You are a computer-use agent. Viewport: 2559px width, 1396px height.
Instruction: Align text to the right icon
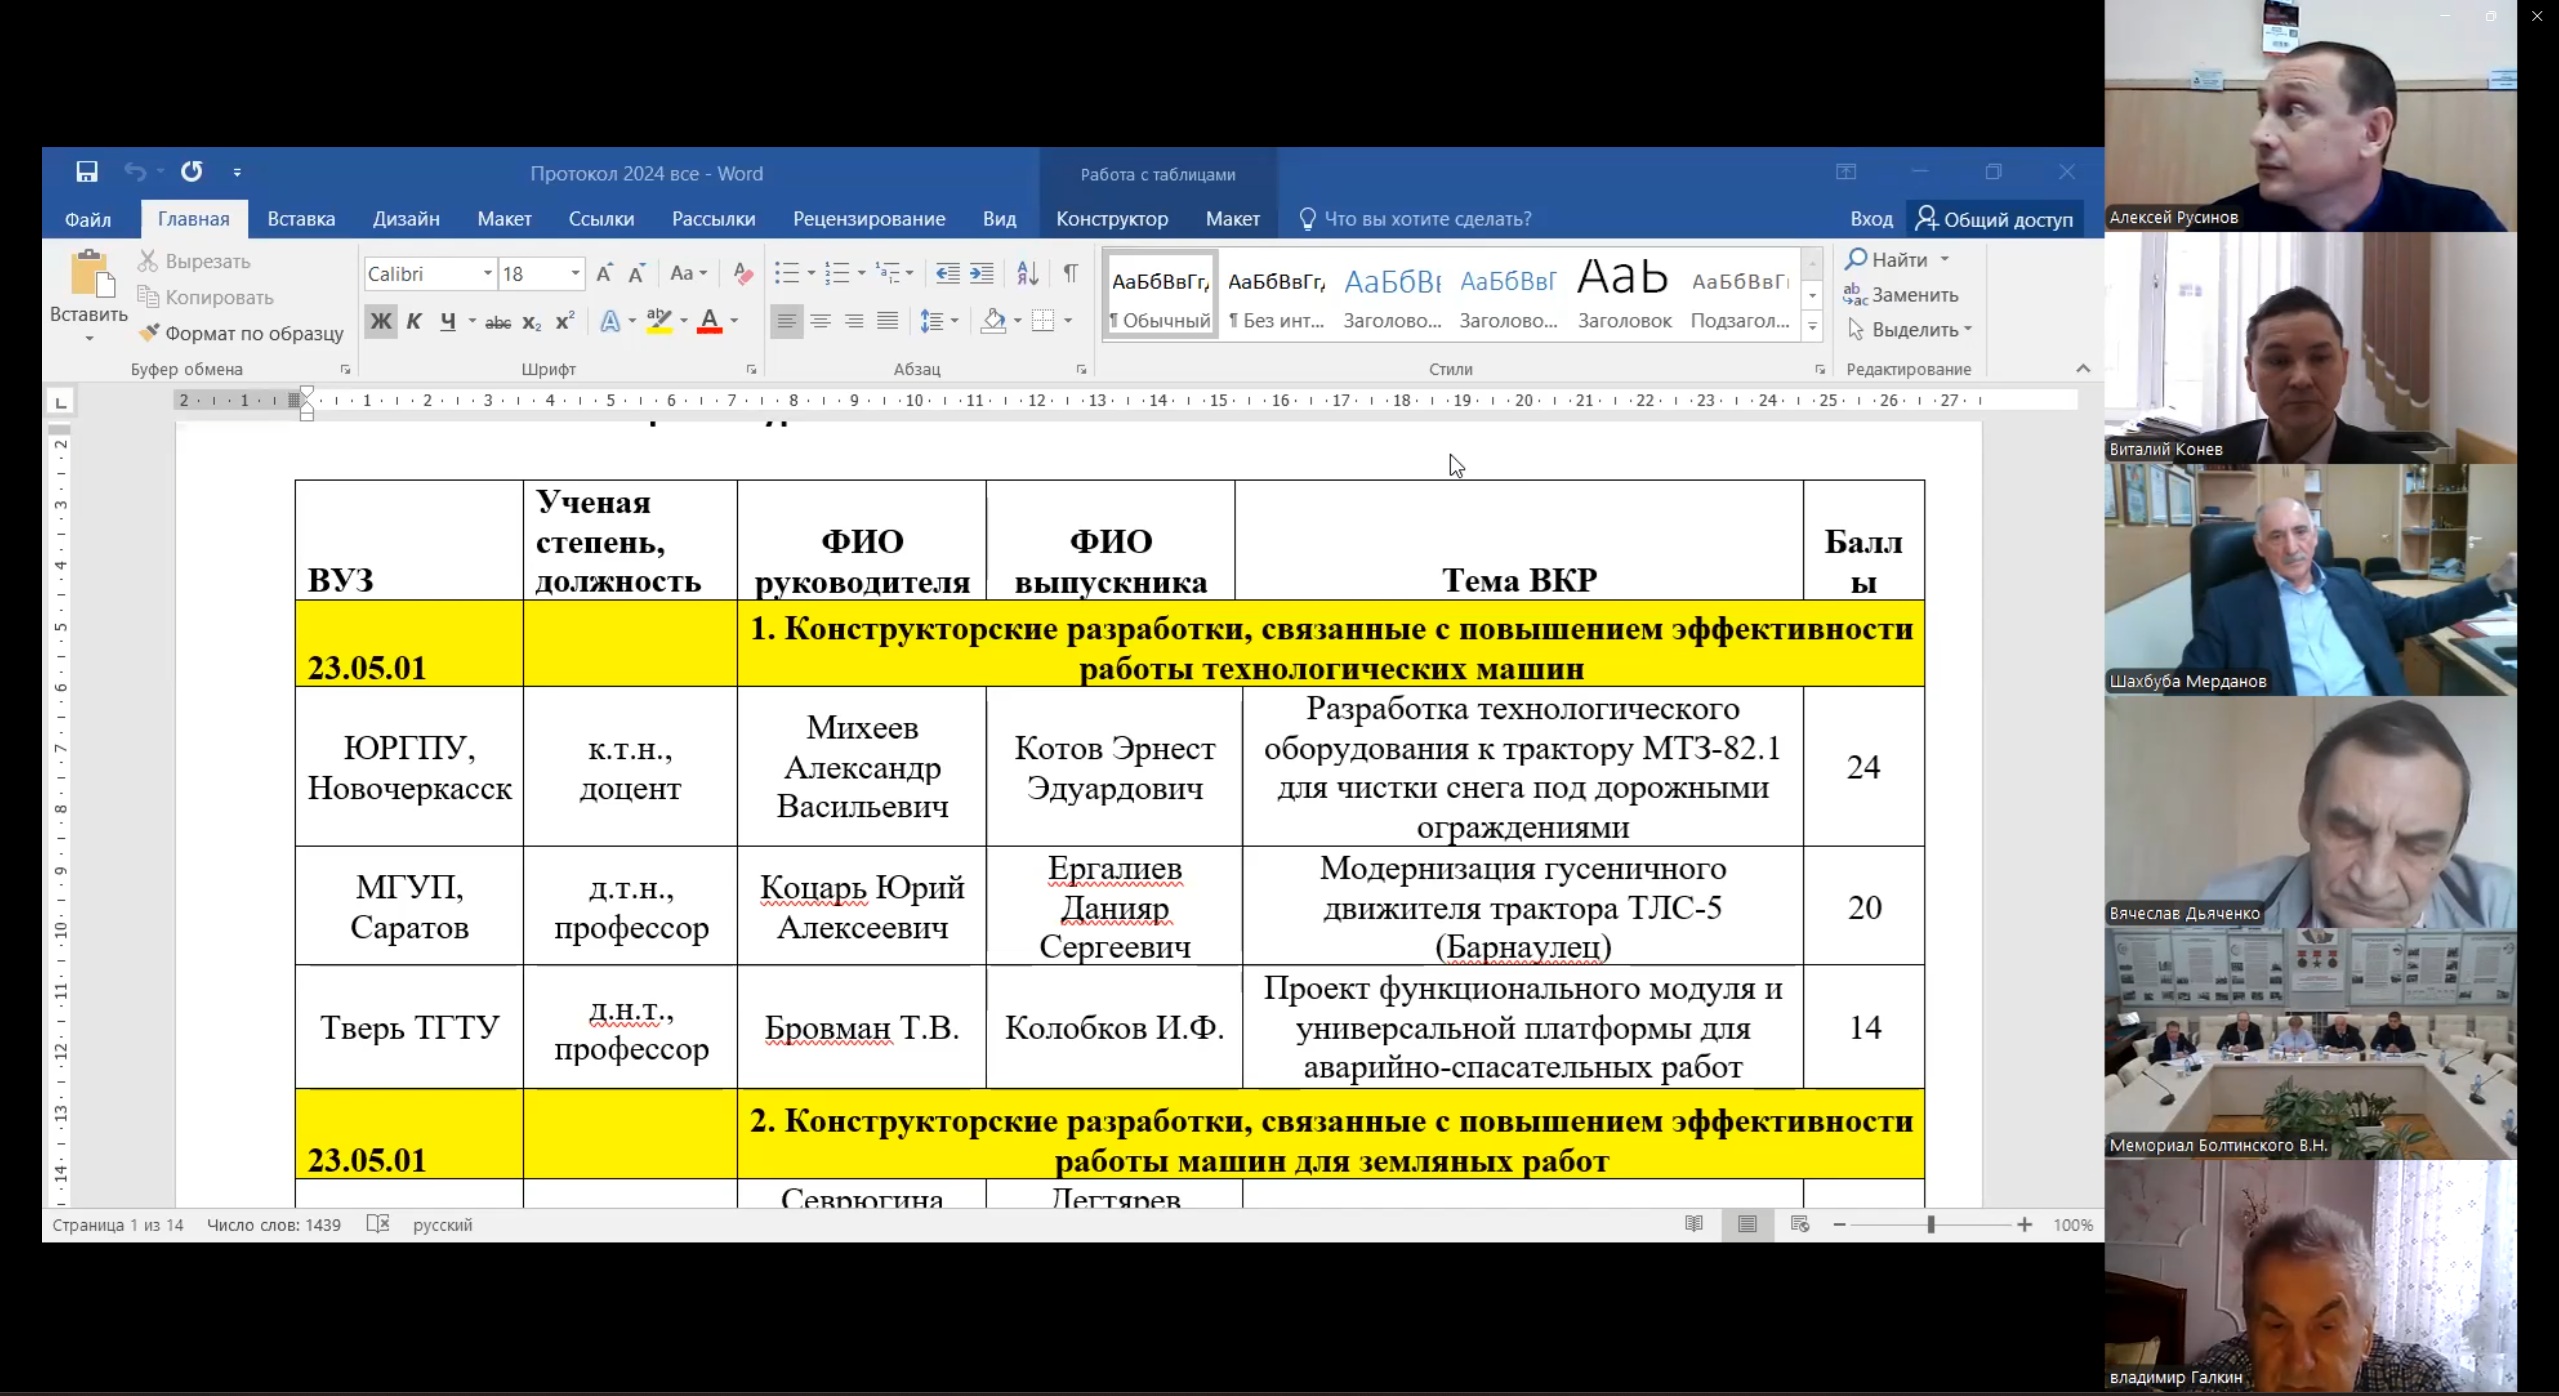coord(854,321)
